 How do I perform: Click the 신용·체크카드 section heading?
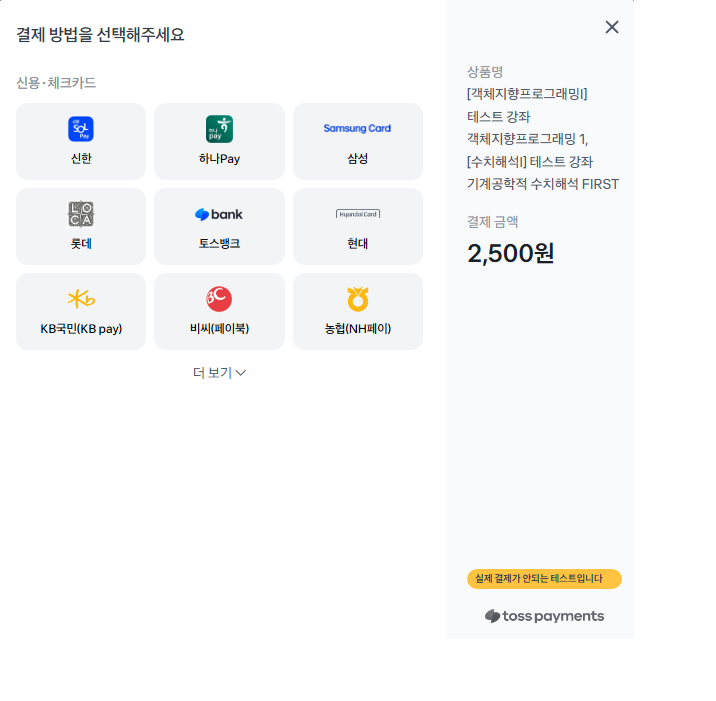point(56,83)
